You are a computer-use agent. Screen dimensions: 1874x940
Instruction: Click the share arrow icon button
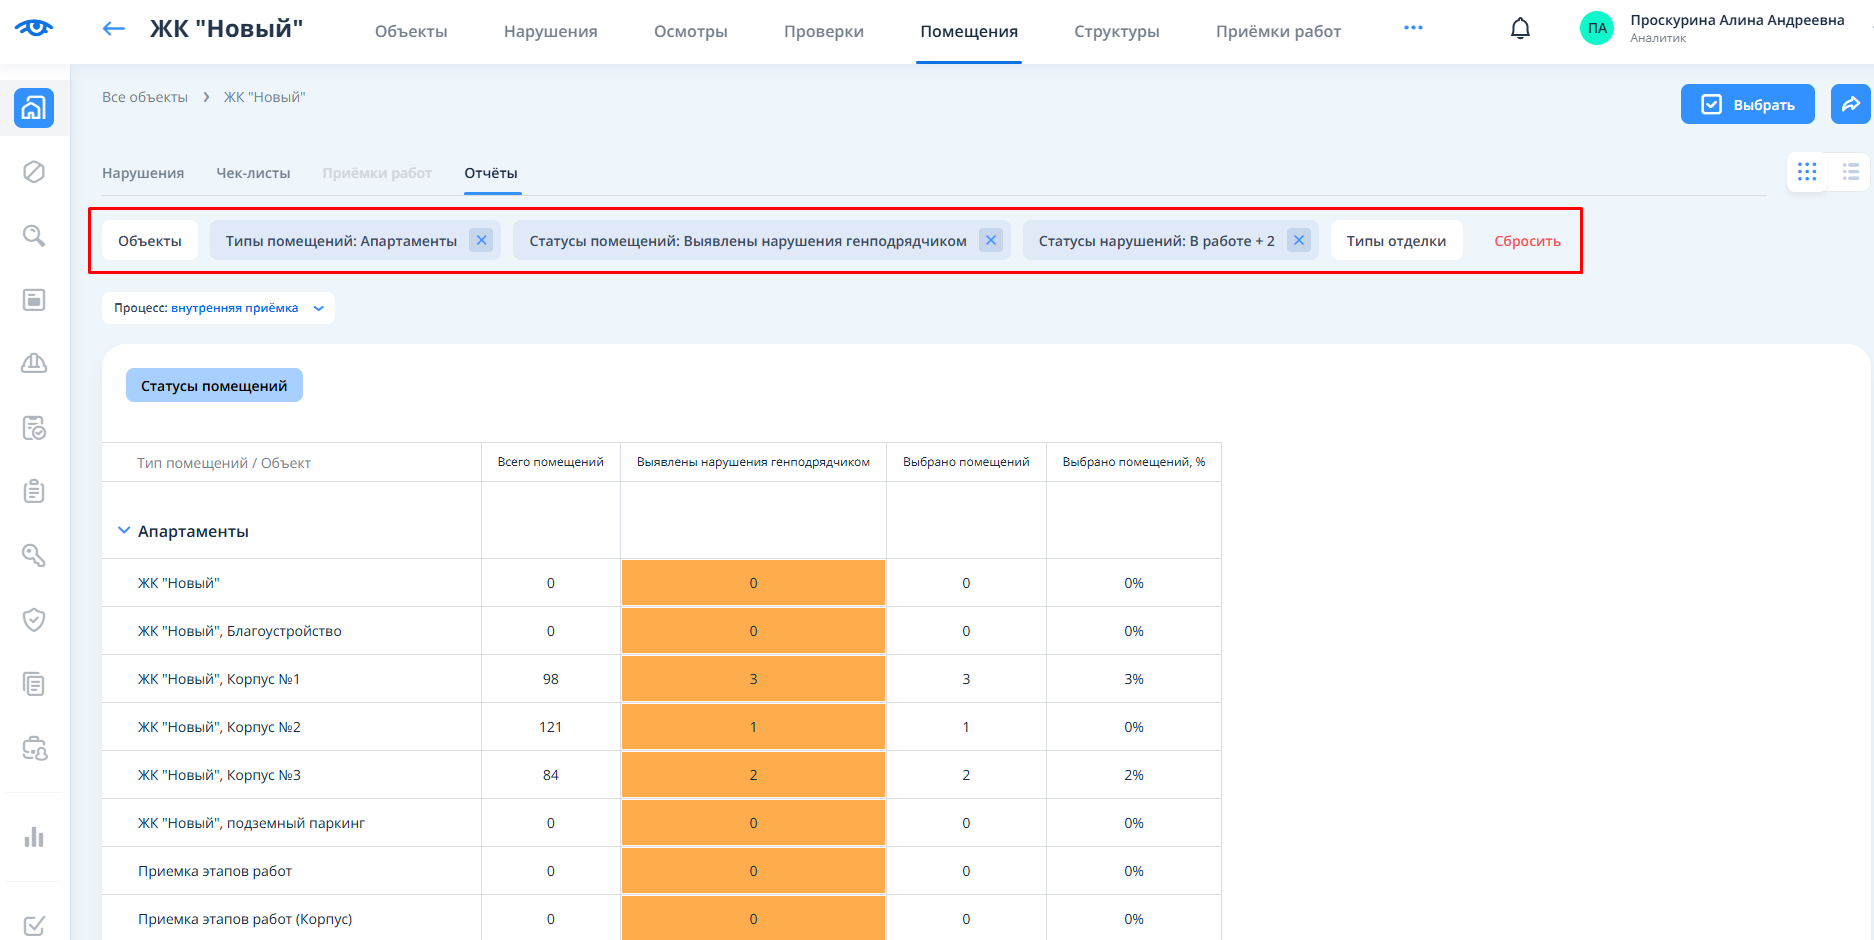1850,104
